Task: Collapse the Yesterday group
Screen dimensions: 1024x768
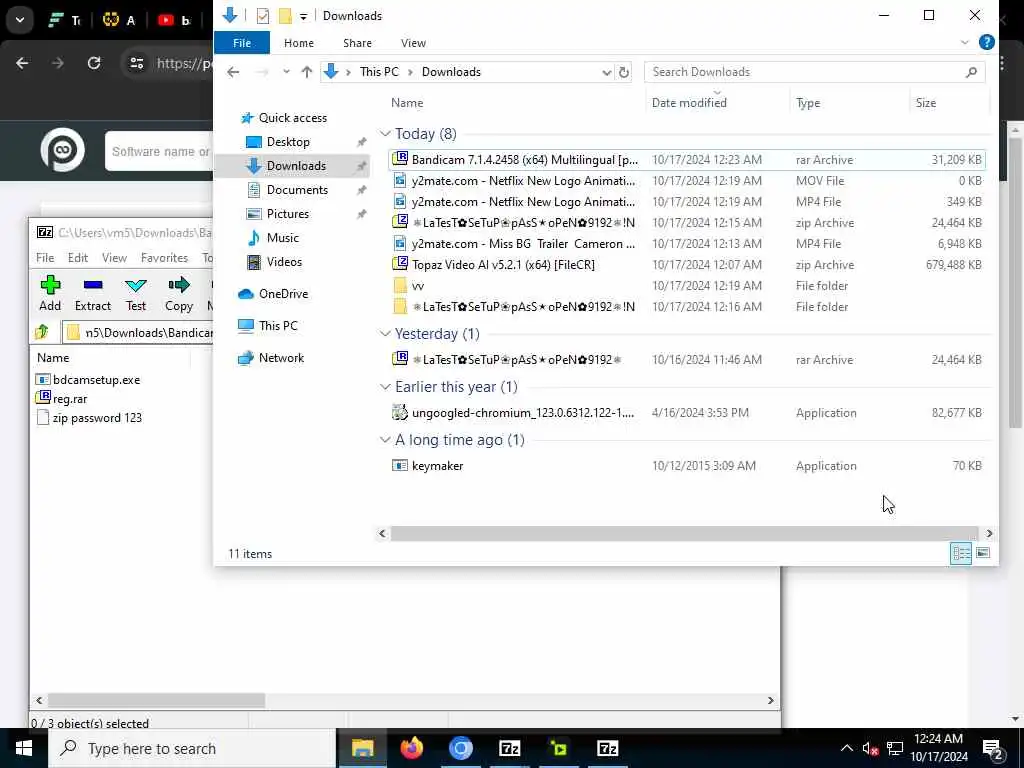Action: click(385, 334)
